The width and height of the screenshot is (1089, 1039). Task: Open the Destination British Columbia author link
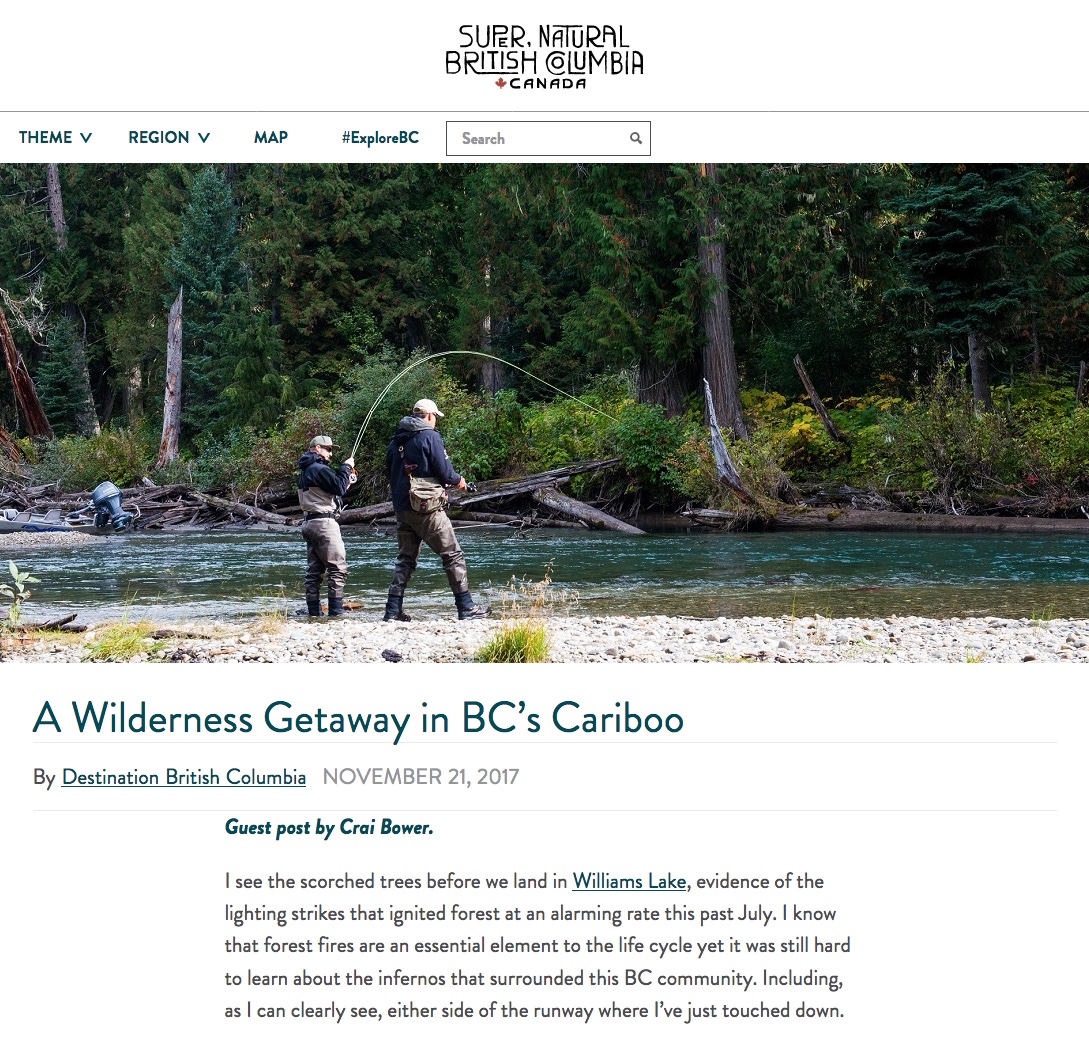(x=183, y=776)
